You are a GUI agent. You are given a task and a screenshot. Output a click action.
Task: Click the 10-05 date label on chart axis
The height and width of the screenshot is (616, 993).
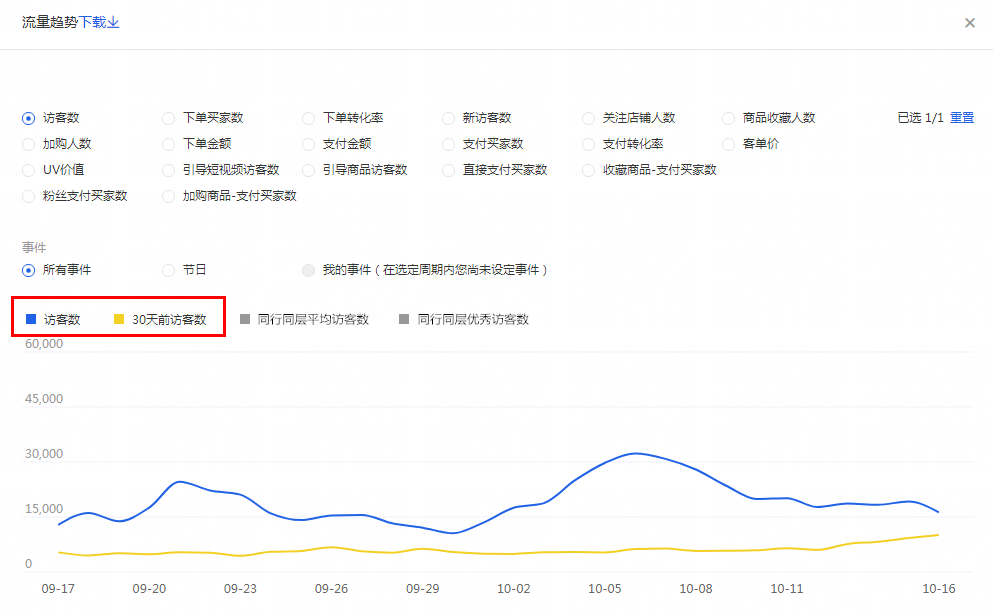[605, 589]
